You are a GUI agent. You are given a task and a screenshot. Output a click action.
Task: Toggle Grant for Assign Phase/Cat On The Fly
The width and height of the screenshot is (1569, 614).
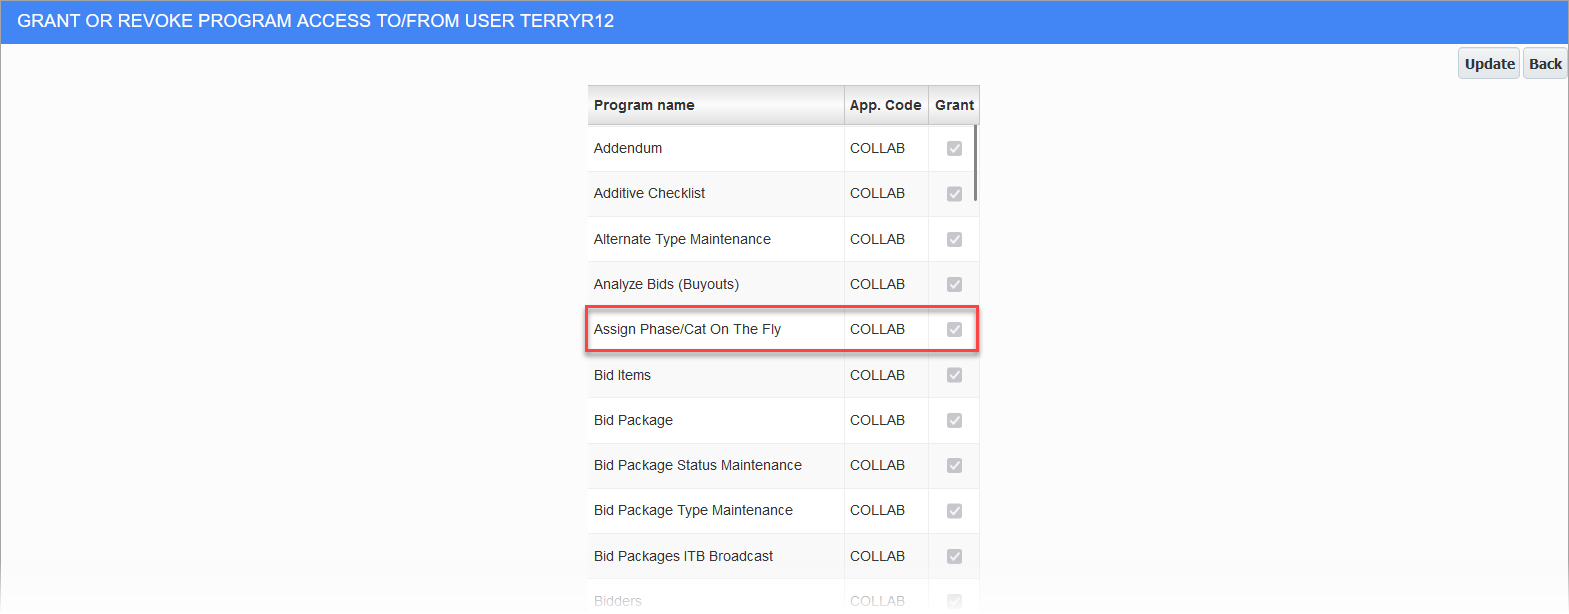pos(954,329)
